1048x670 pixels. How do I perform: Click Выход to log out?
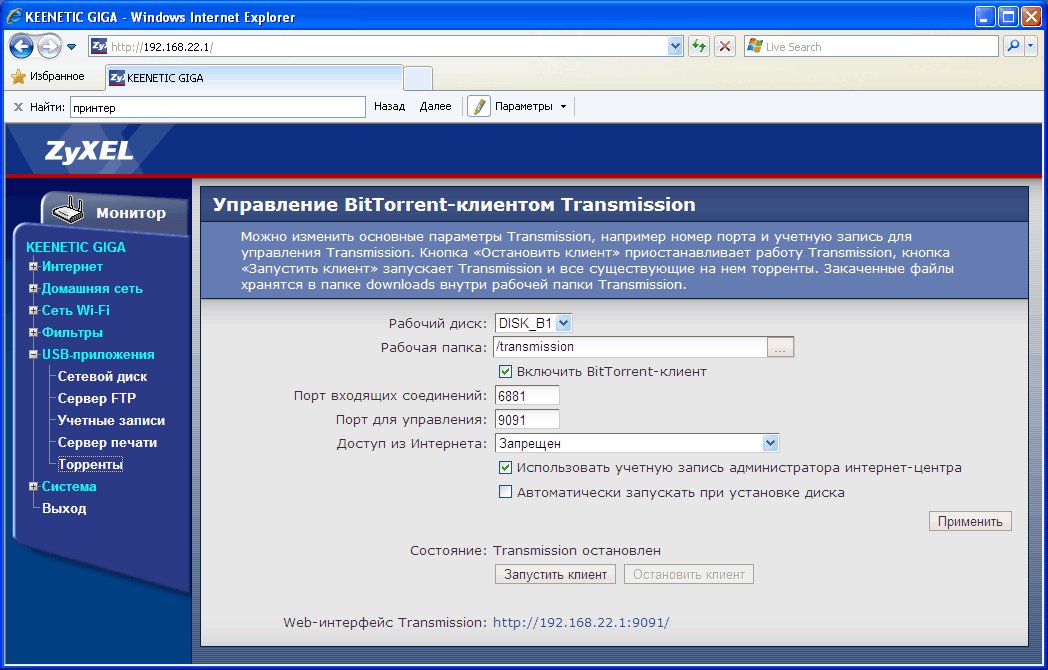click(64, 508)
